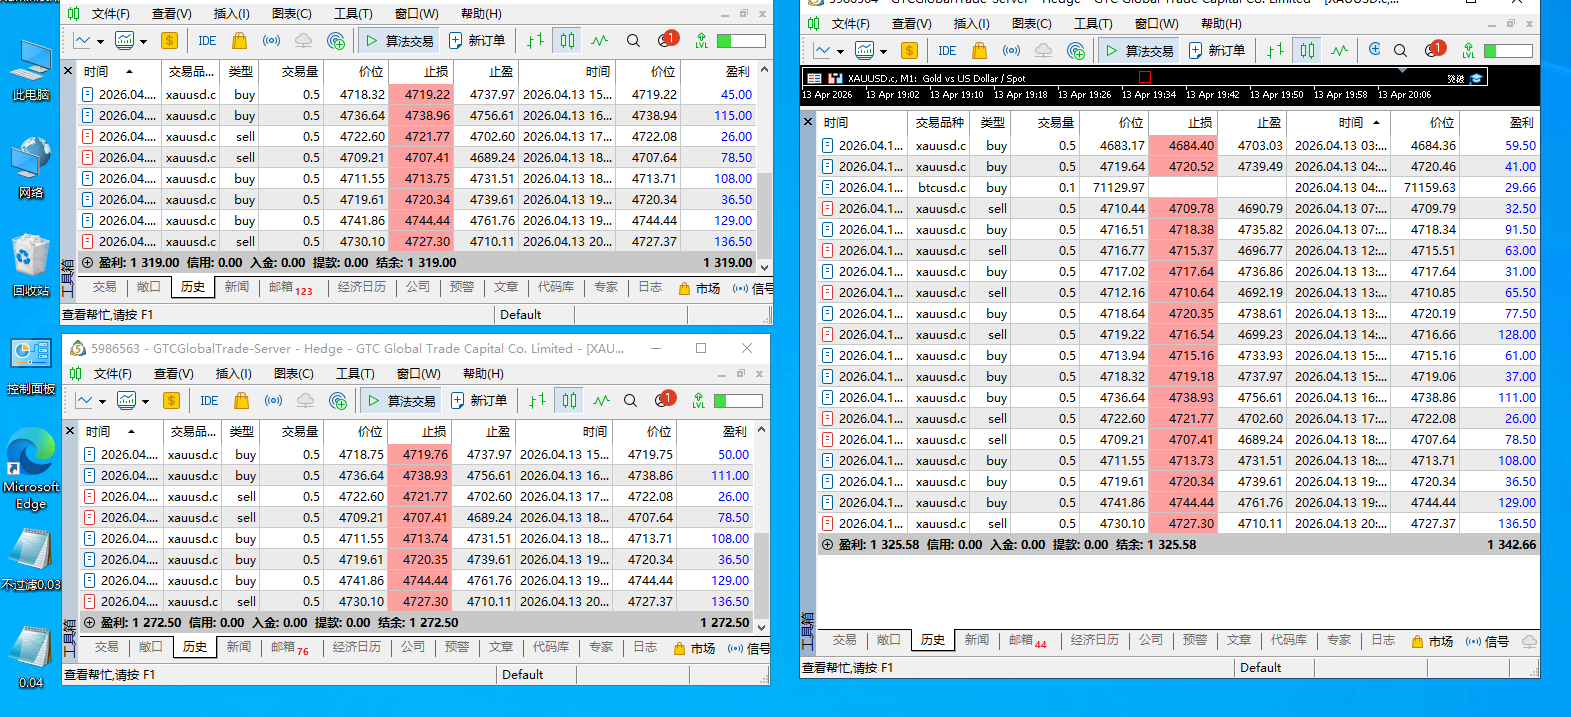
Task: Click 新订单 button in top-left terminal
Action: coord(477,41)
